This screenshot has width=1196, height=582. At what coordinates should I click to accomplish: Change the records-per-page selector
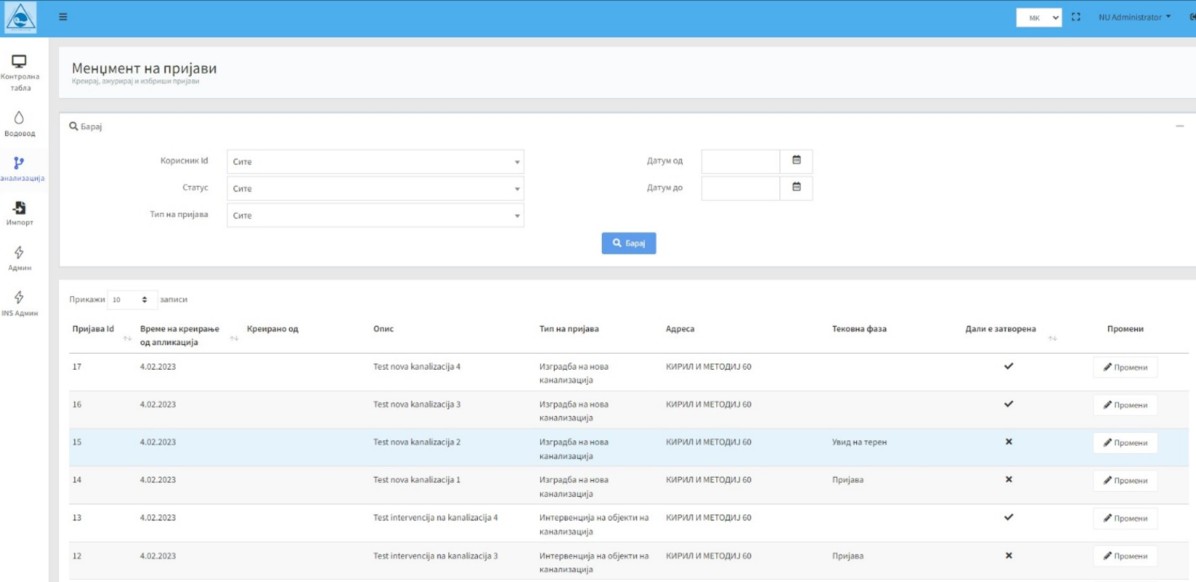pyautogui.click(x=132, y=300)
